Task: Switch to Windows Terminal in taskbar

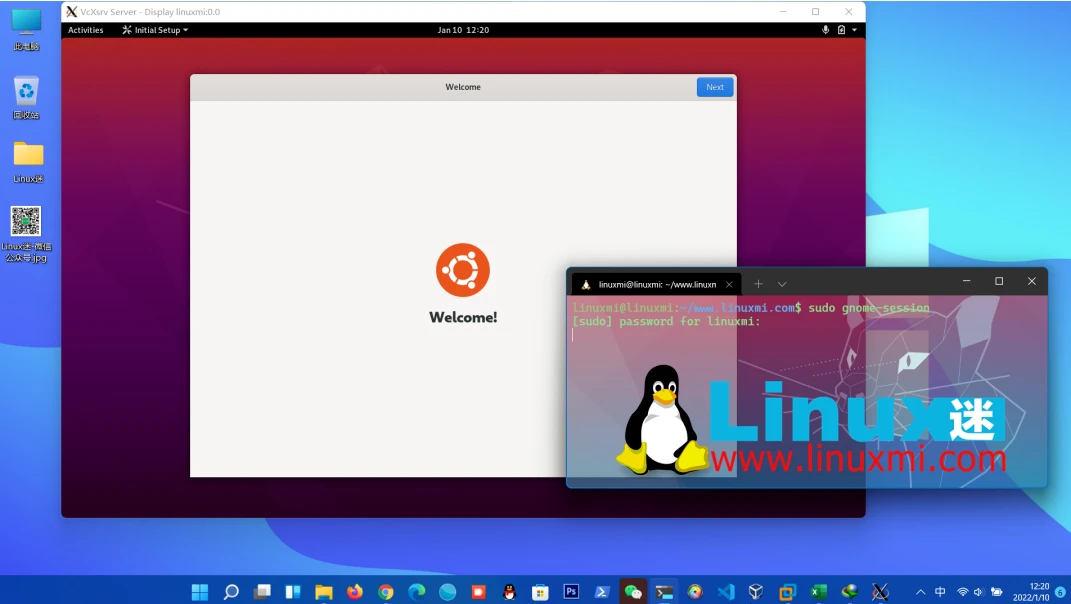Action: pos(664,592)
